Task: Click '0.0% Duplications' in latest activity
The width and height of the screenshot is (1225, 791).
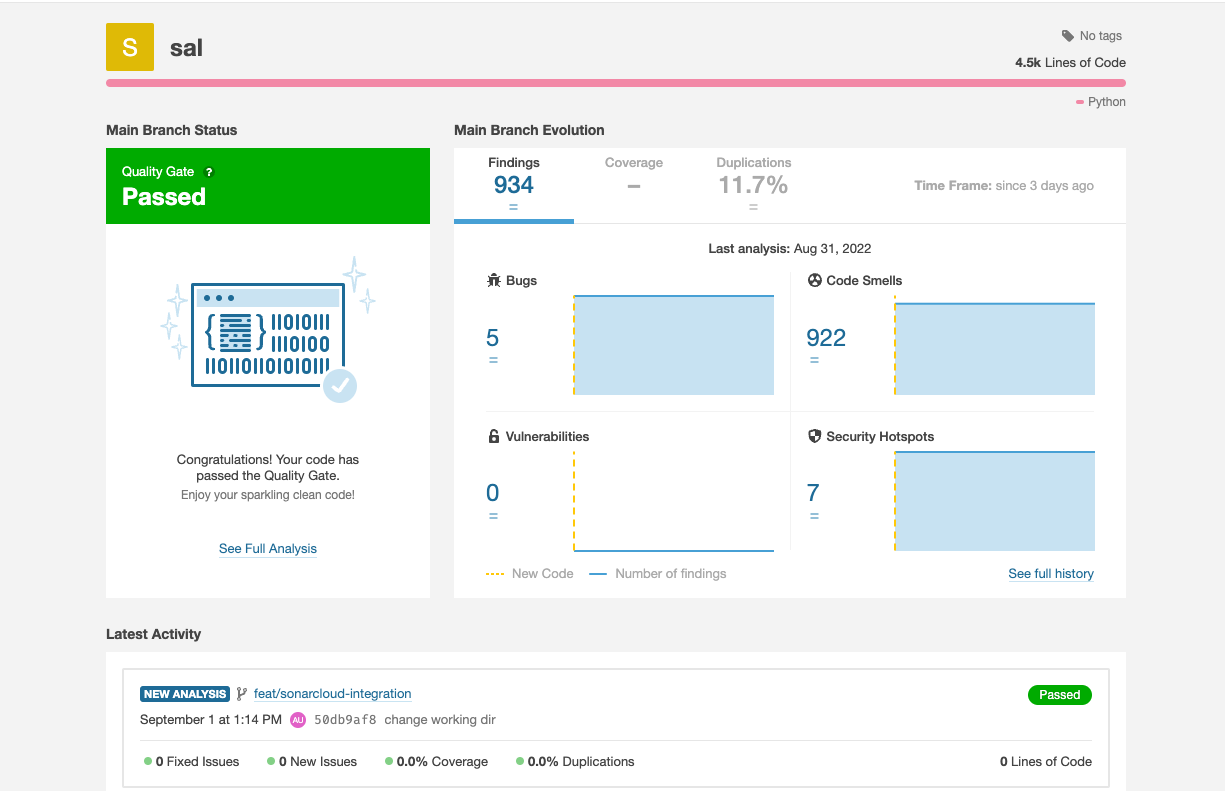Action: pos(575,762)
